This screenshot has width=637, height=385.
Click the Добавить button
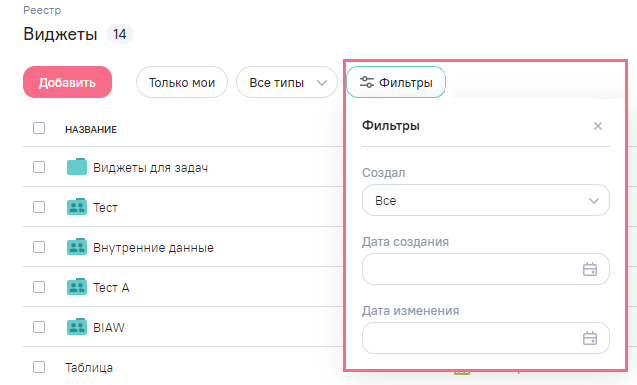[x=67, y=82]
